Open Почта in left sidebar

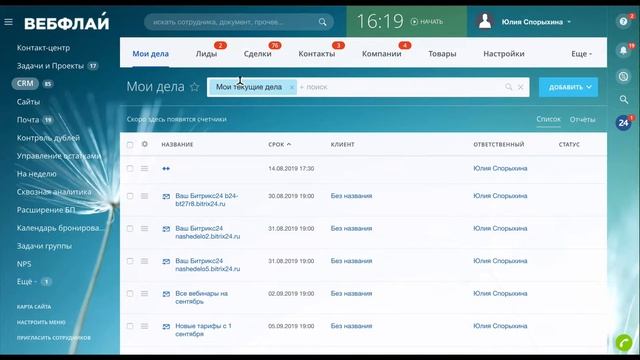[28, 120]
